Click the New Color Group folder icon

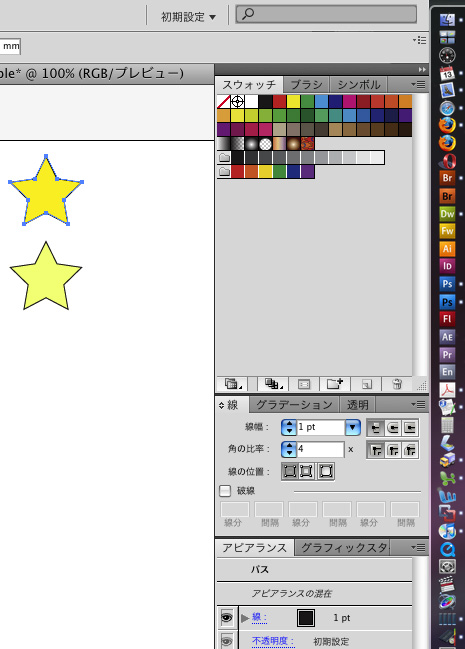[335, 384]
